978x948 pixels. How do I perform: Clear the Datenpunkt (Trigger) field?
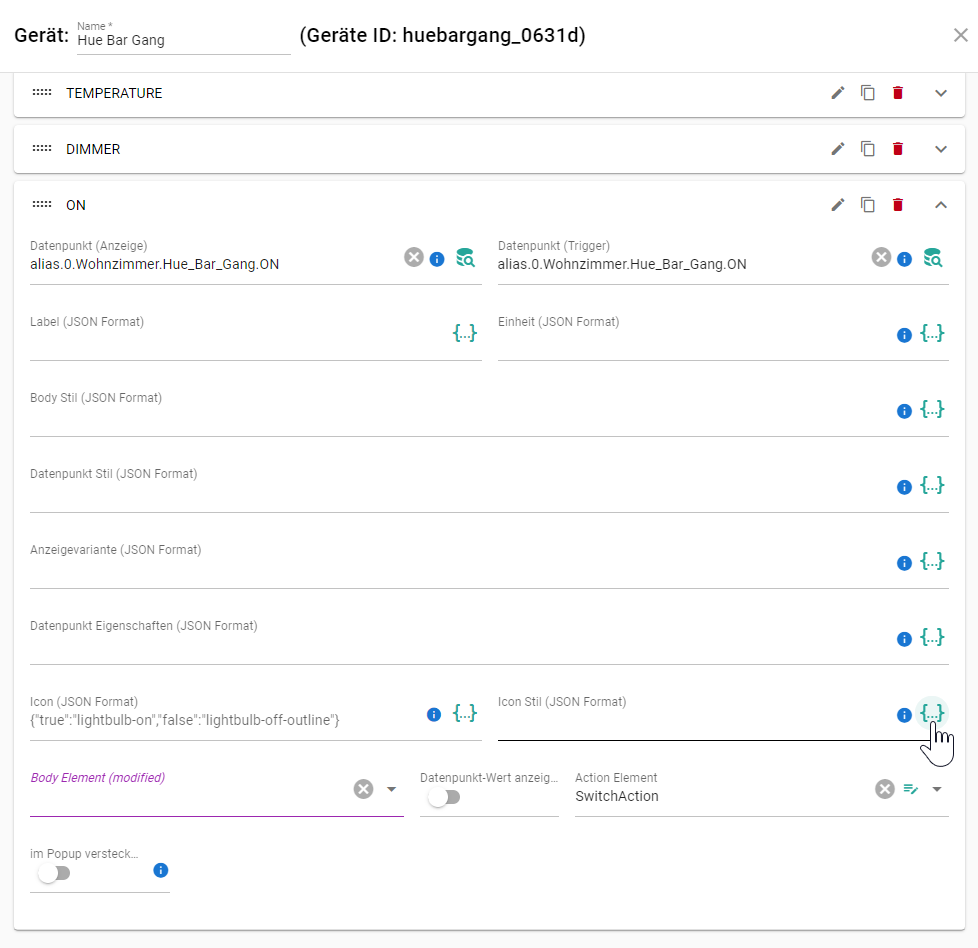(881, 258)
